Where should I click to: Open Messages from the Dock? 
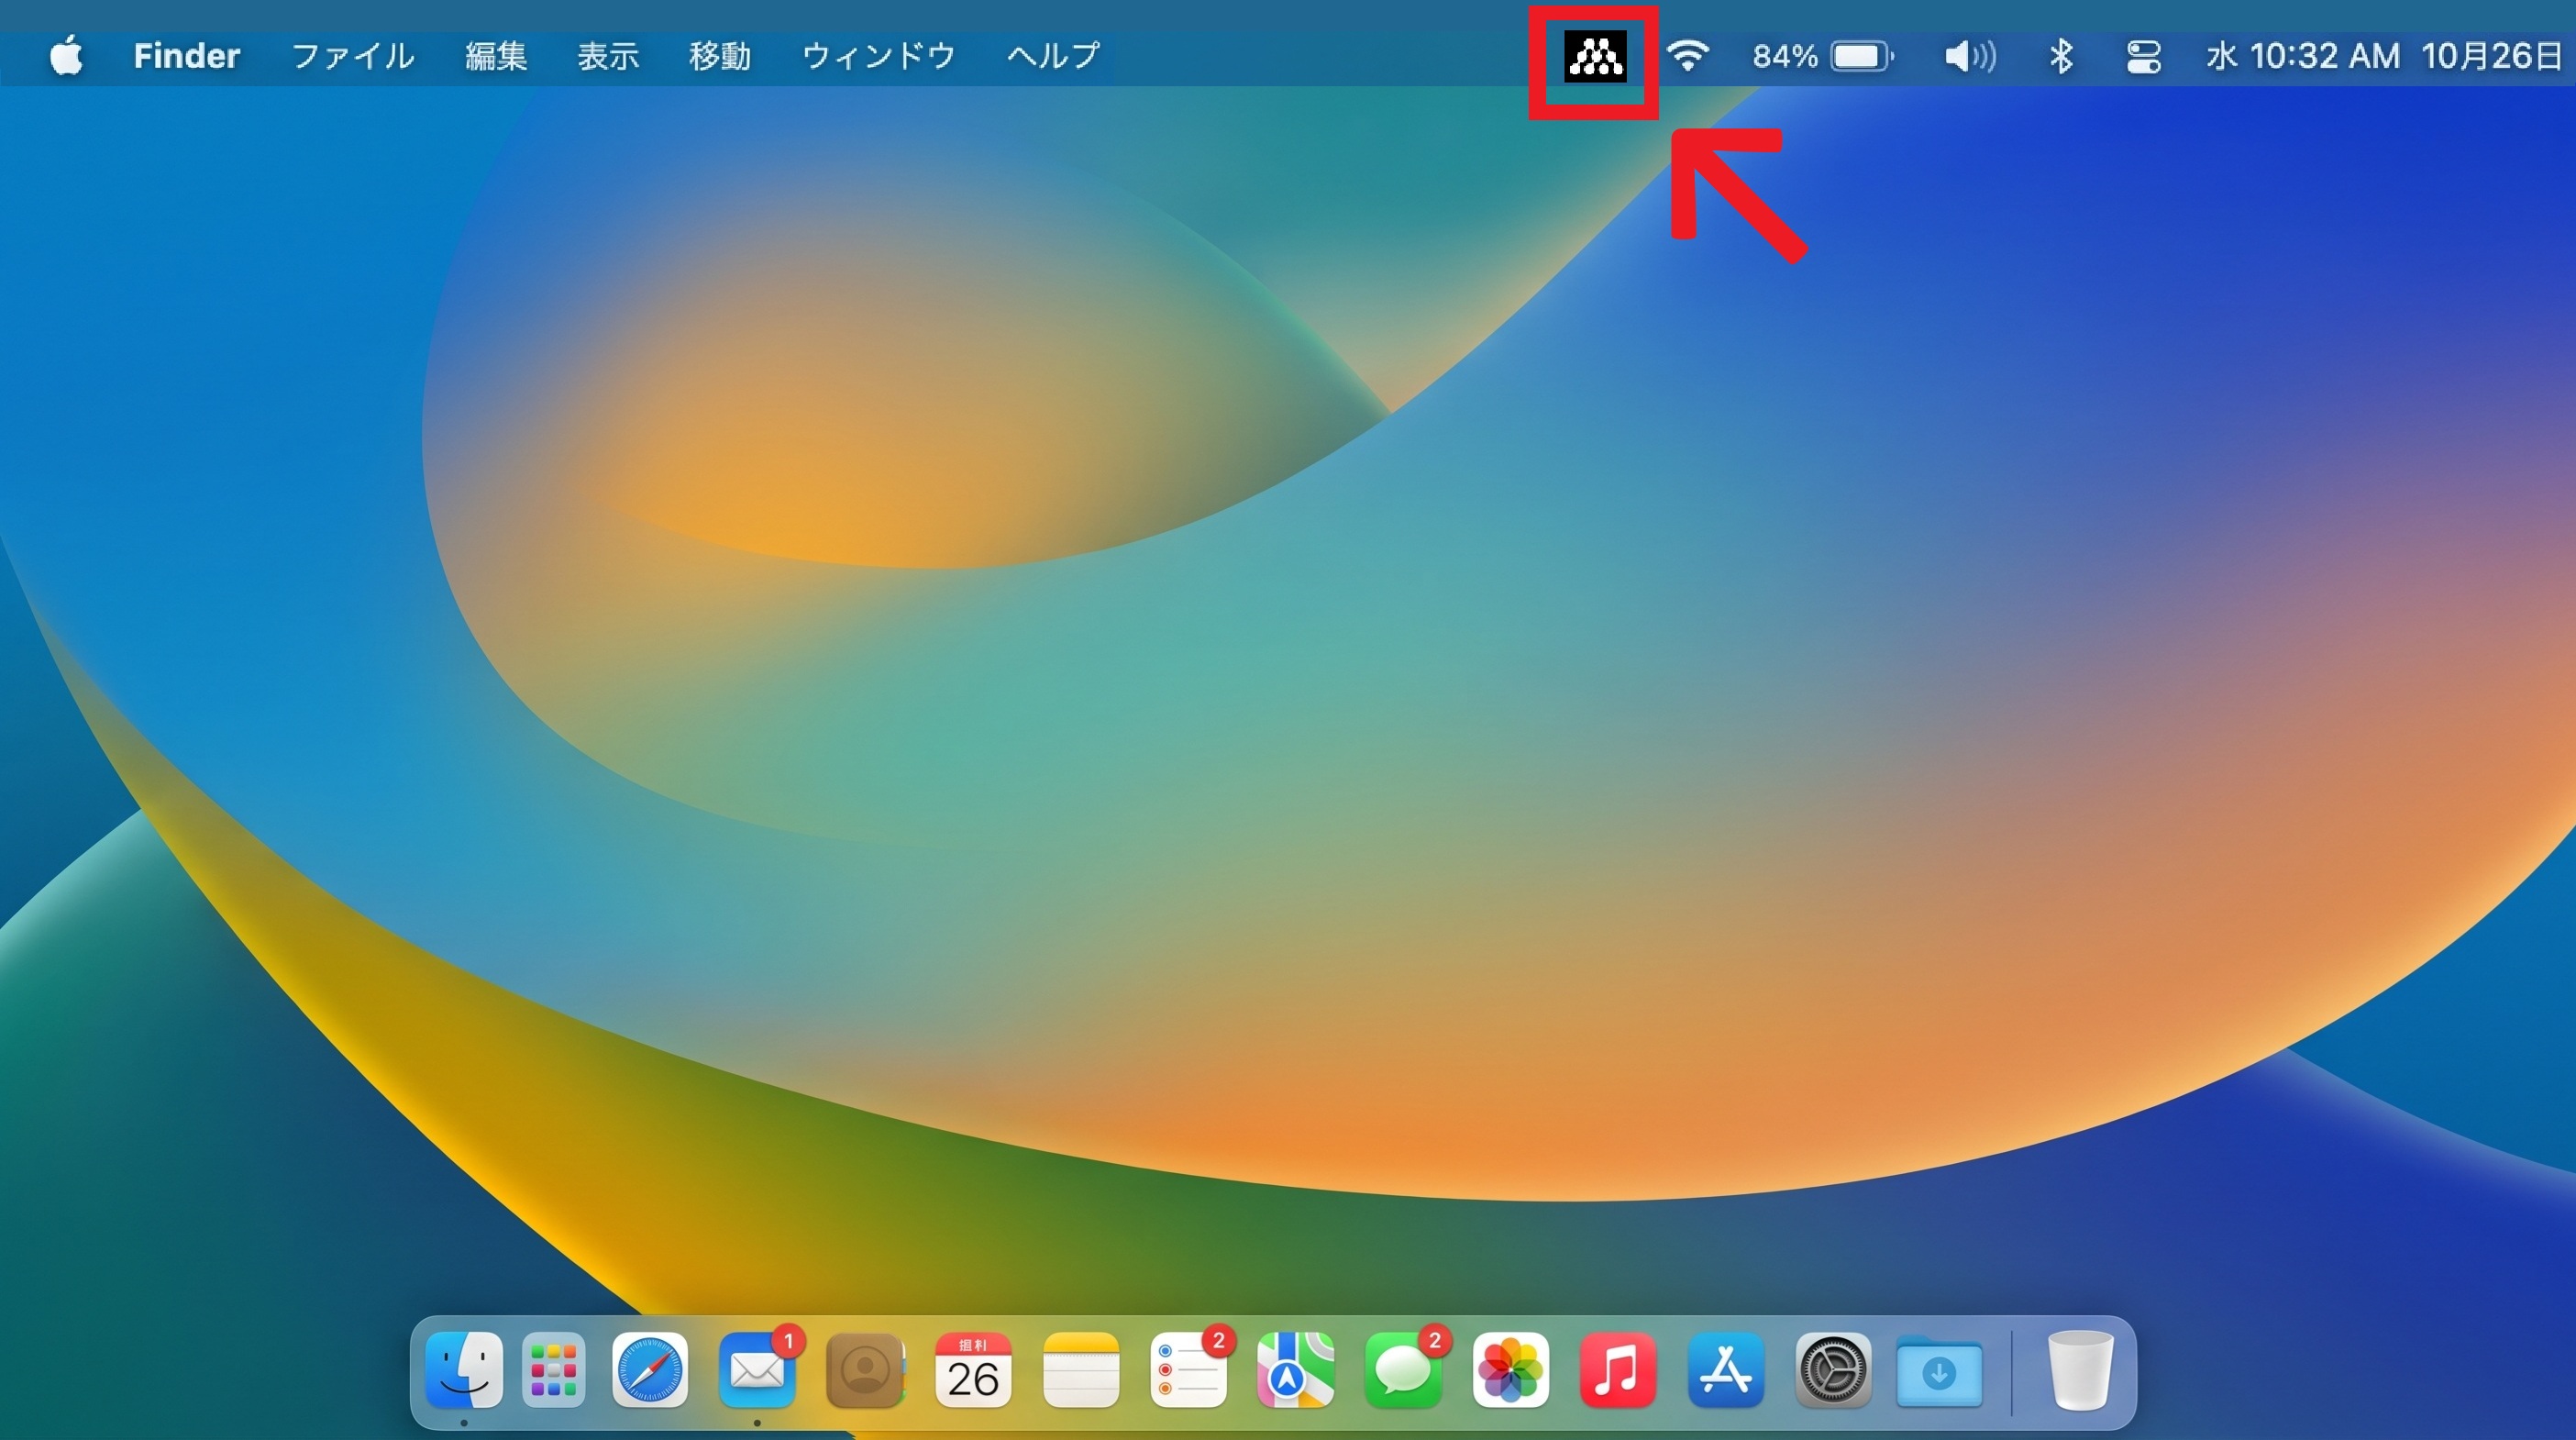1403,1370
